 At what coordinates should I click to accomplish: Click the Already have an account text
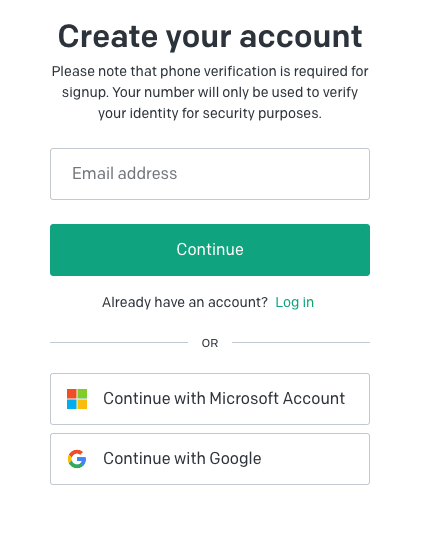pos(185,302)
